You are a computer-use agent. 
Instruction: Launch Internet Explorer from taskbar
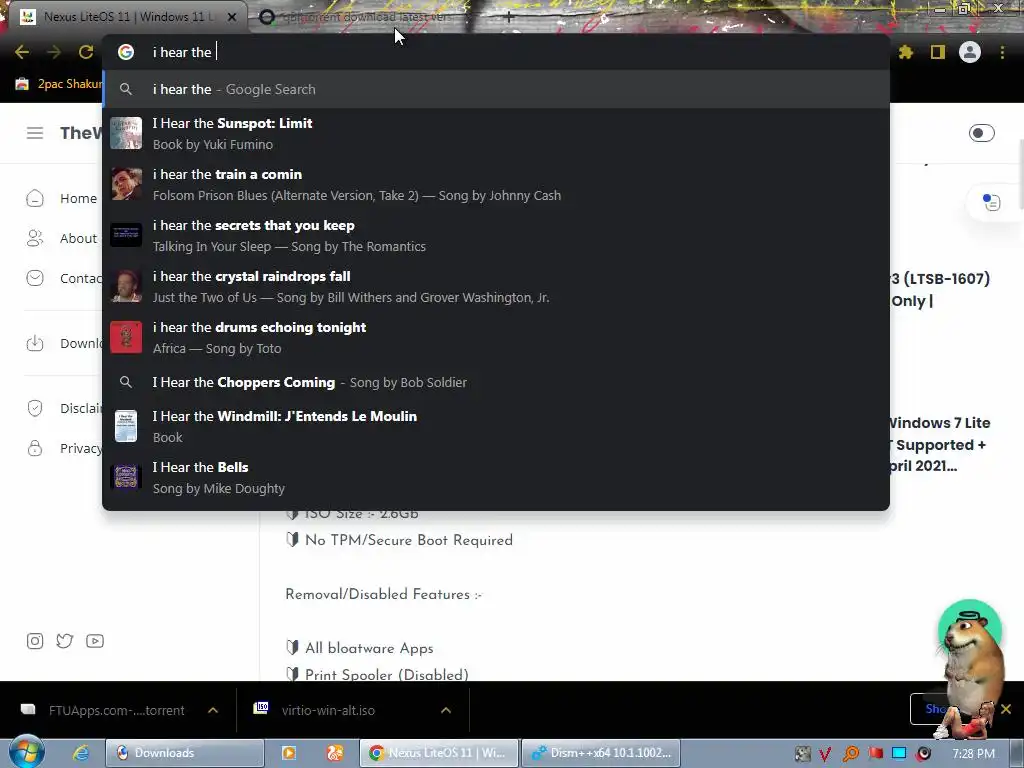[81, 753]
